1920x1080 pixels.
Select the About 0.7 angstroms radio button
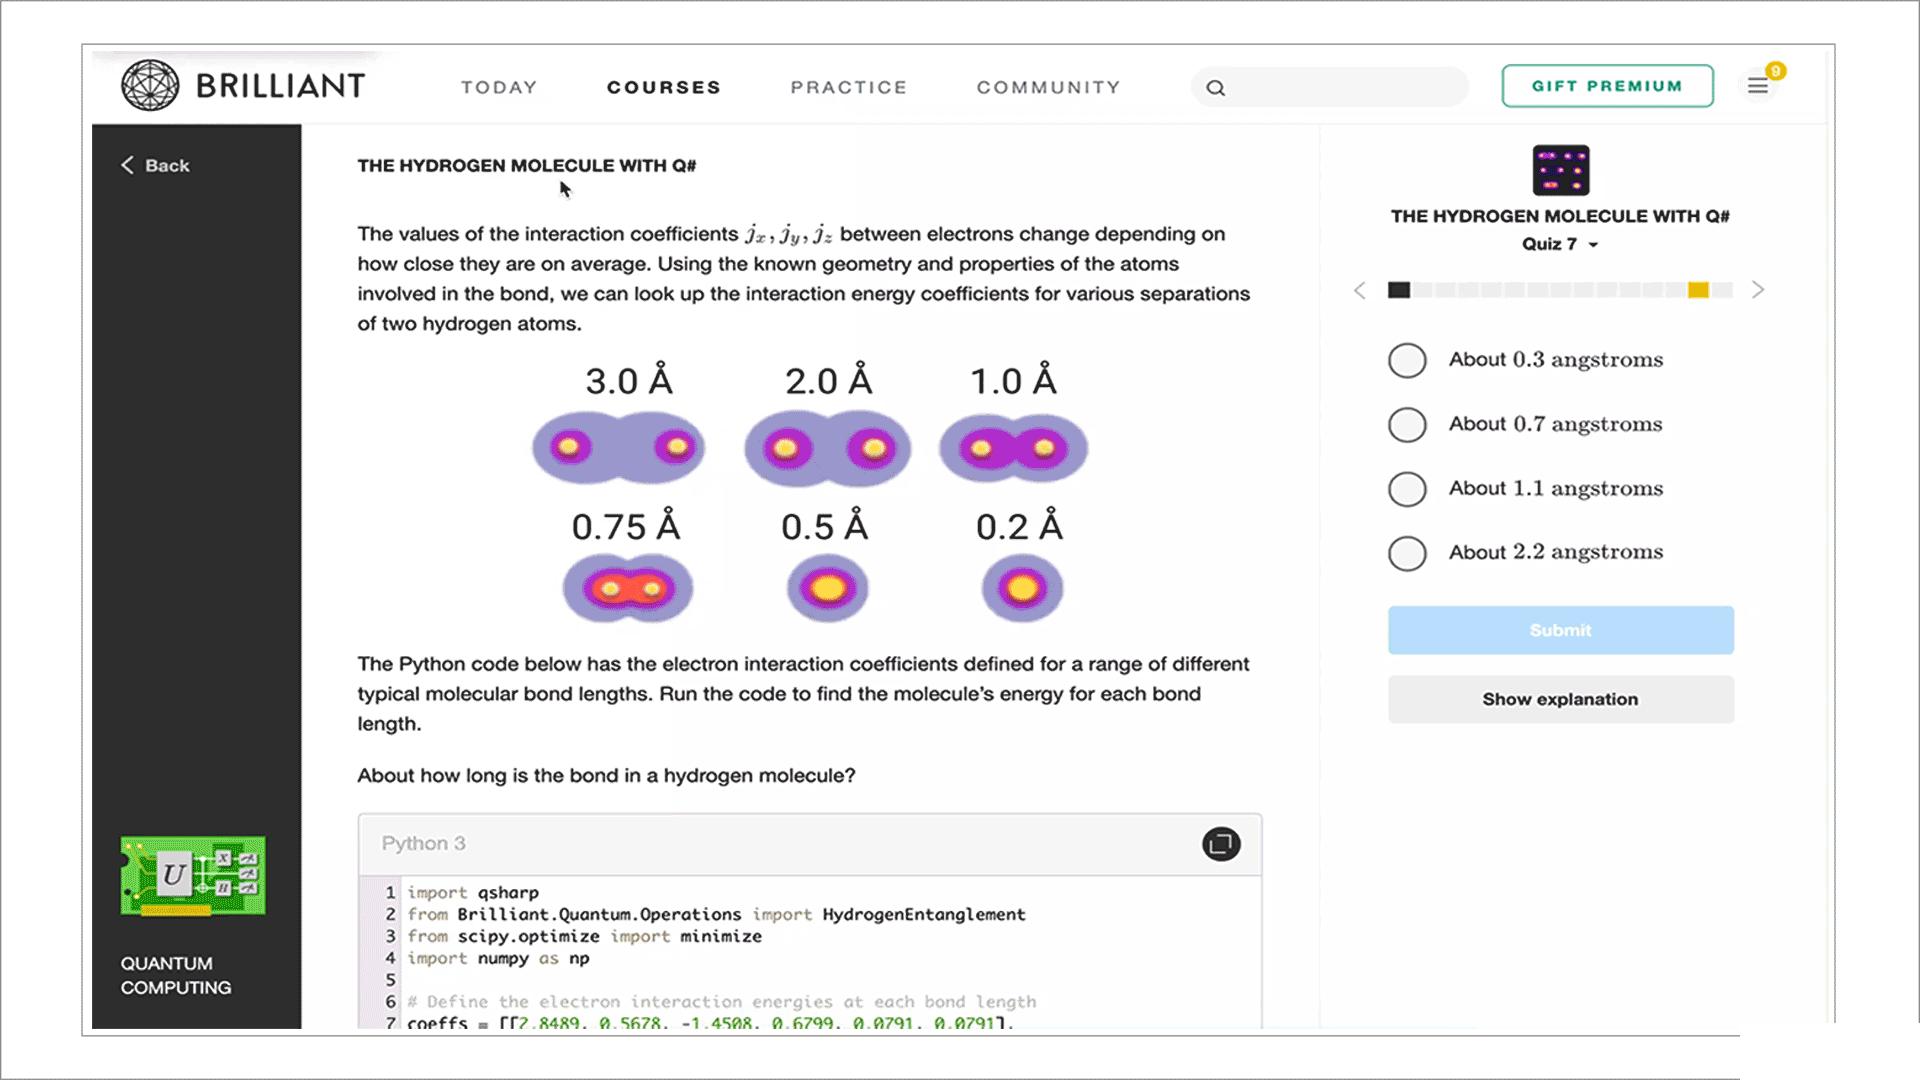pos(1407,423)
